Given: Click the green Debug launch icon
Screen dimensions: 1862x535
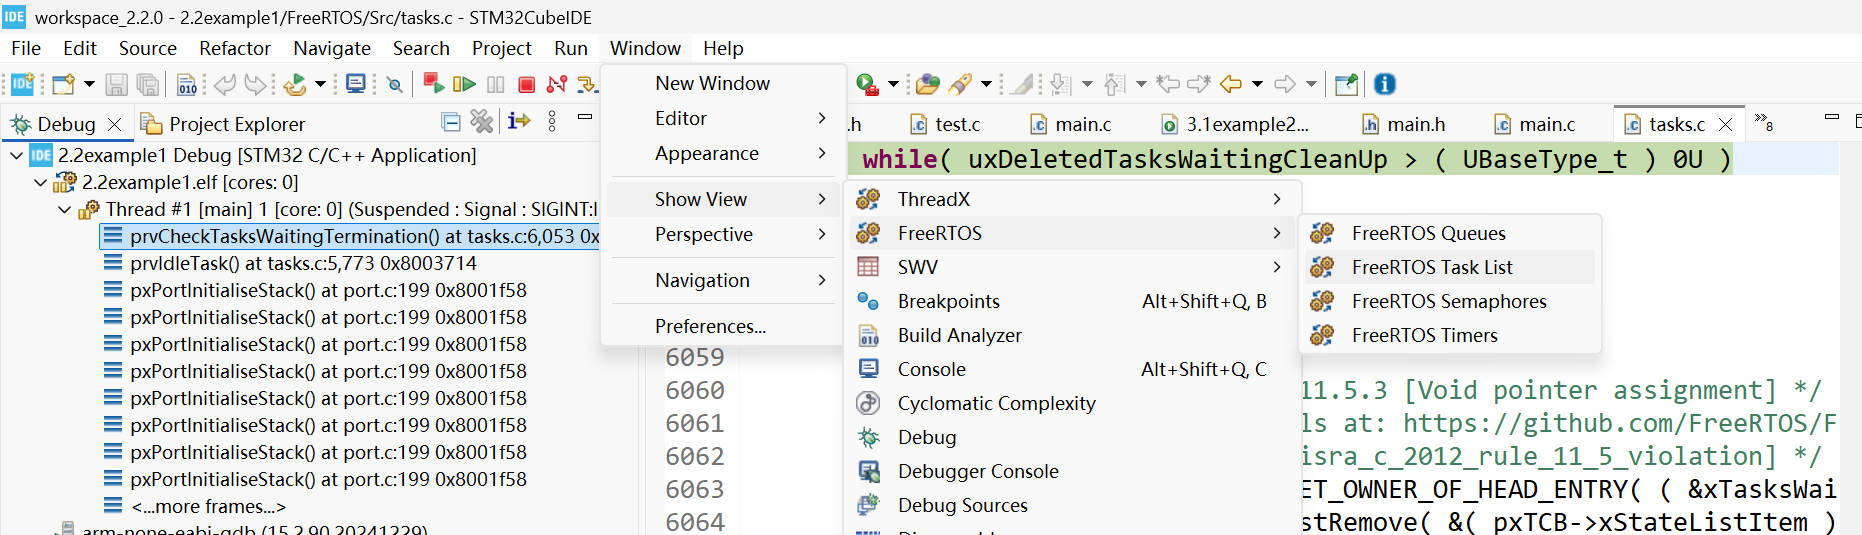Looking at the screenshot, I should point(867,85).
